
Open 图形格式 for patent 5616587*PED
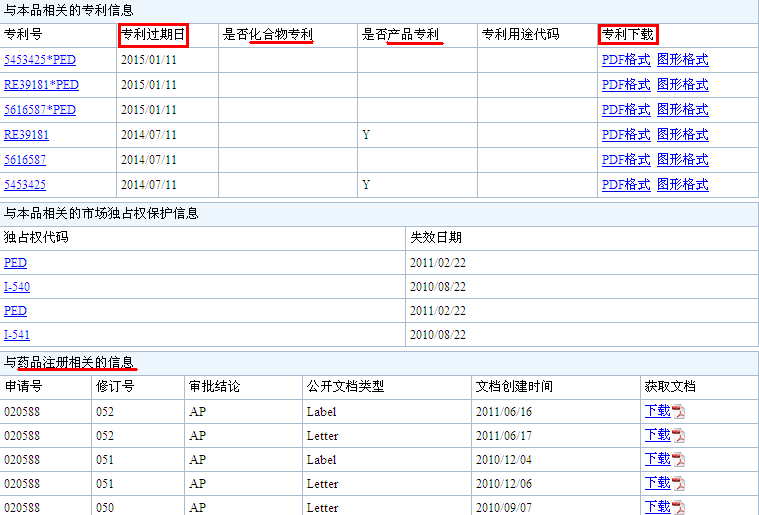click(683, 110)
